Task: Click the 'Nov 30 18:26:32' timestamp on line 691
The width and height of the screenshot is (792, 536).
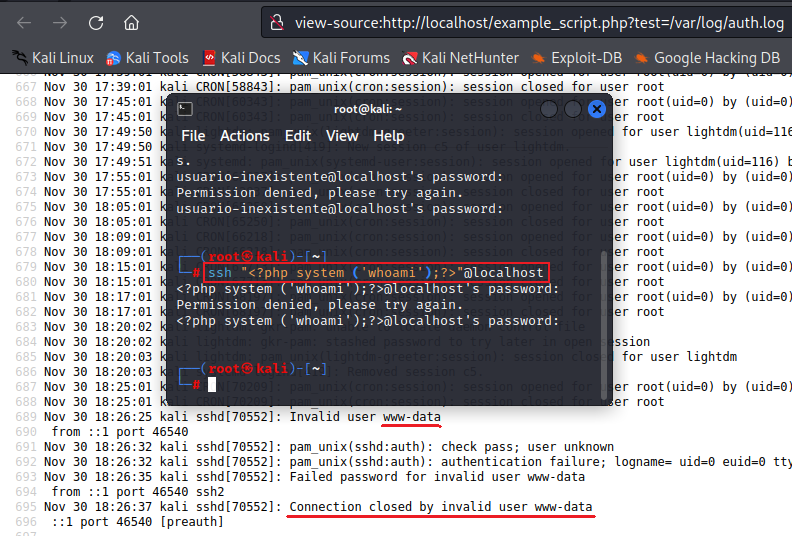Action: point(98,447)
